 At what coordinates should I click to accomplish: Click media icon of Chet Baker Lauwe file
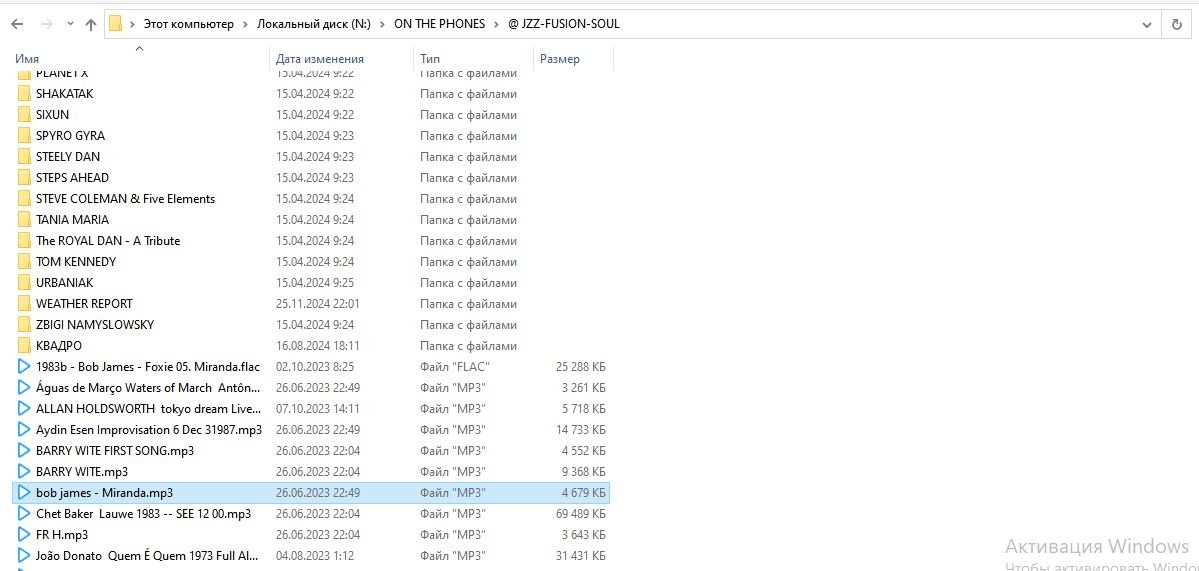[24, 514]
